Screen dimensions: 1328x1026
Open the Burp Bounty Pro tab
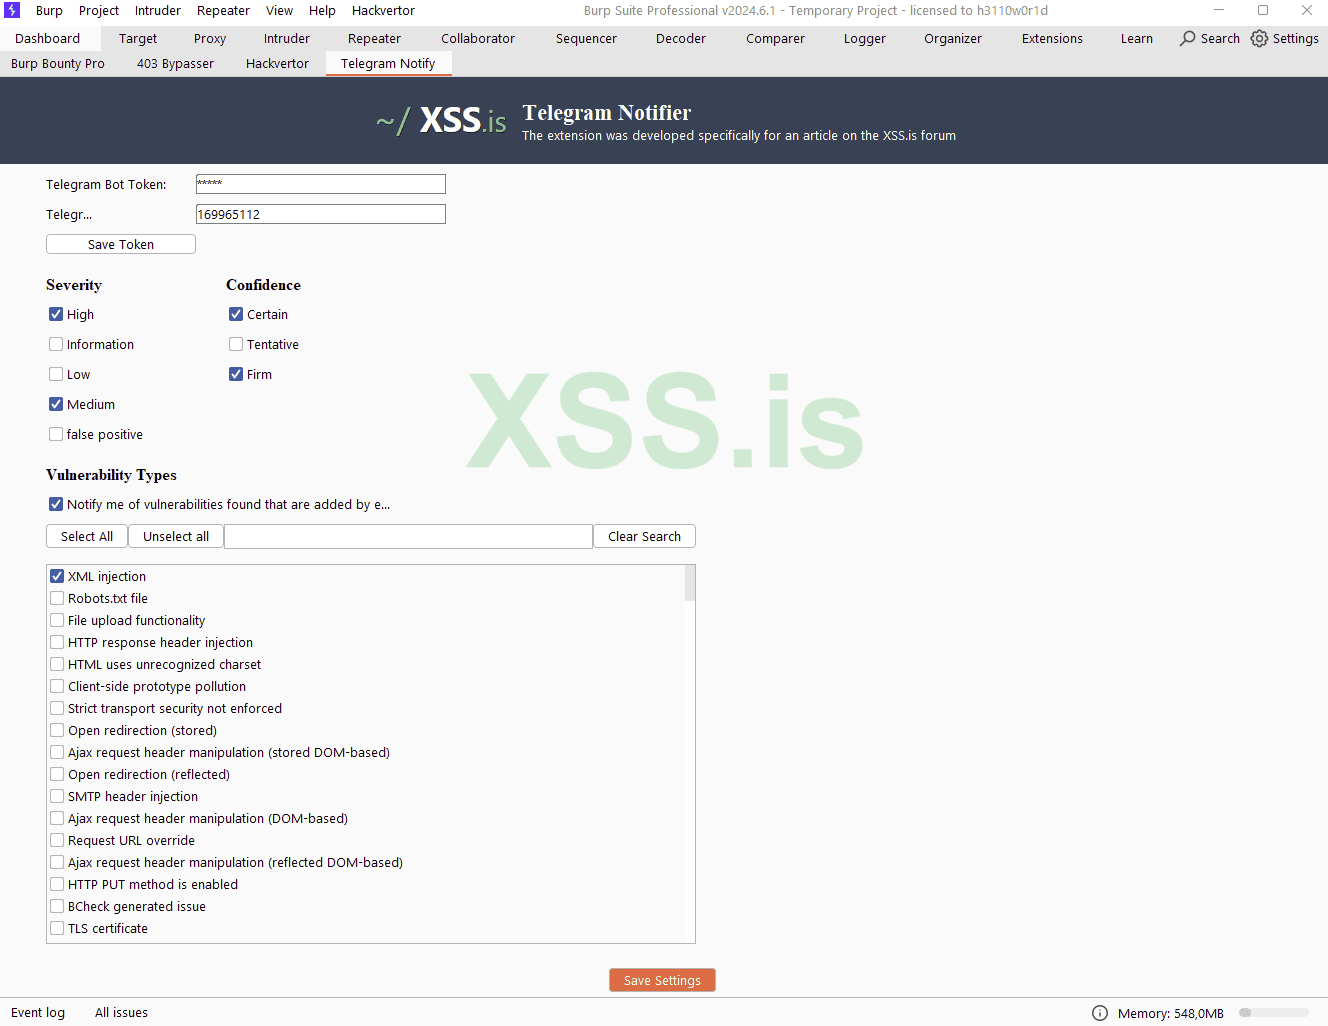(x=58, y=63)
